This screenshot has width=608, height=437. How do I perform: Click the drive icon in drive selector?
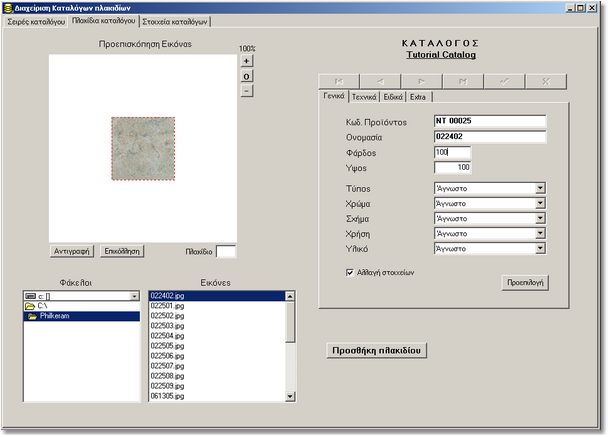point(30,296)
